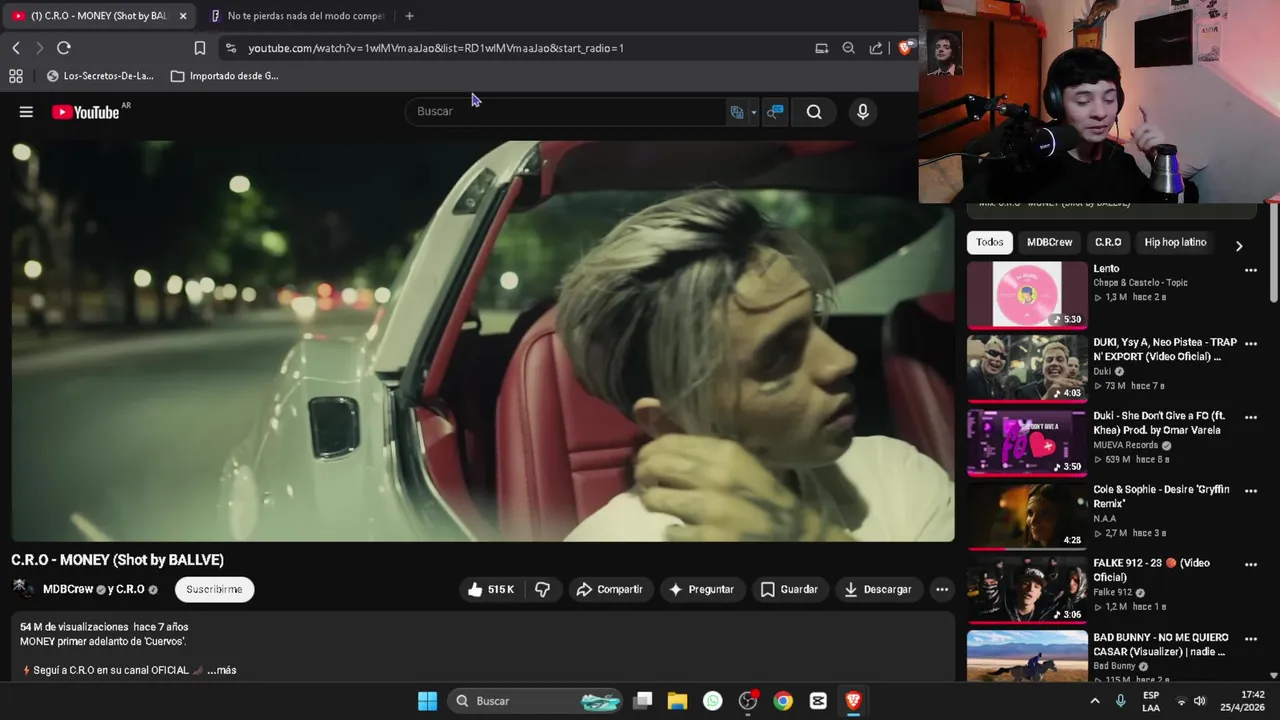Click MDBCrew channel avatar
The image size is (1280, 720).
point(23,588)
